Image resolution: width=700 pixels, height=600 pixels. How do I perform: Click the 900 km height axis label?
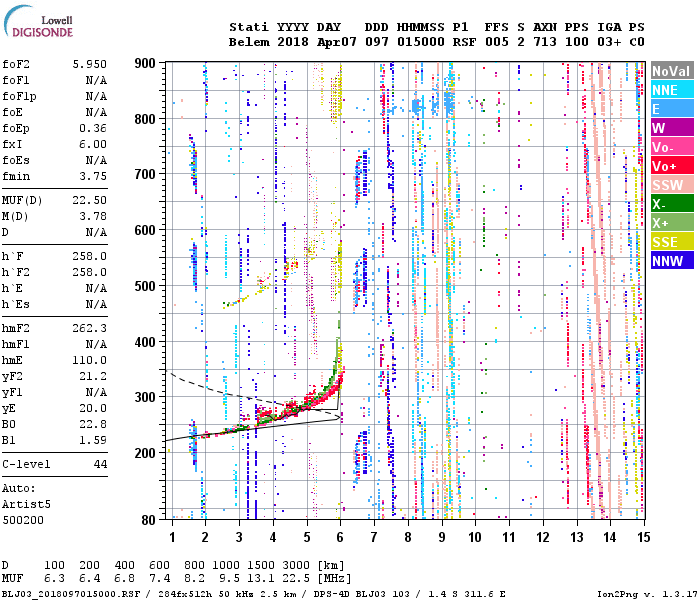coord(145,63)
